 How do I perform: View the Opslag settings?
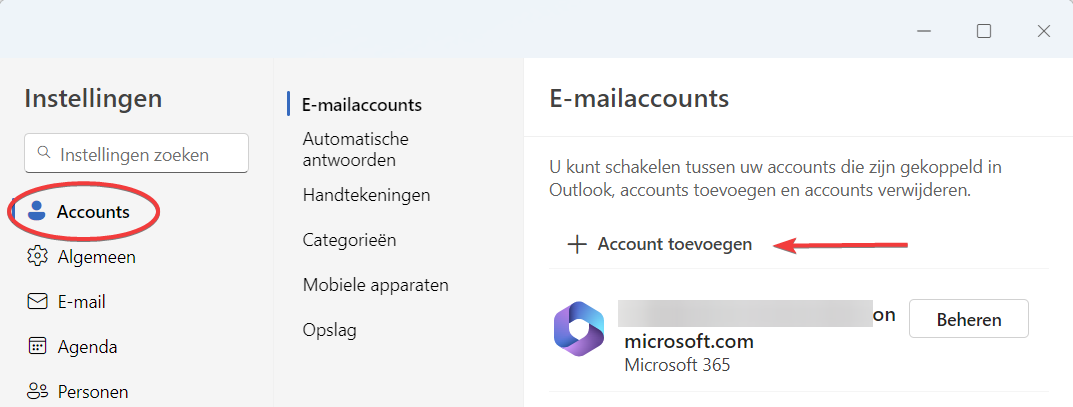coord(329,330)
